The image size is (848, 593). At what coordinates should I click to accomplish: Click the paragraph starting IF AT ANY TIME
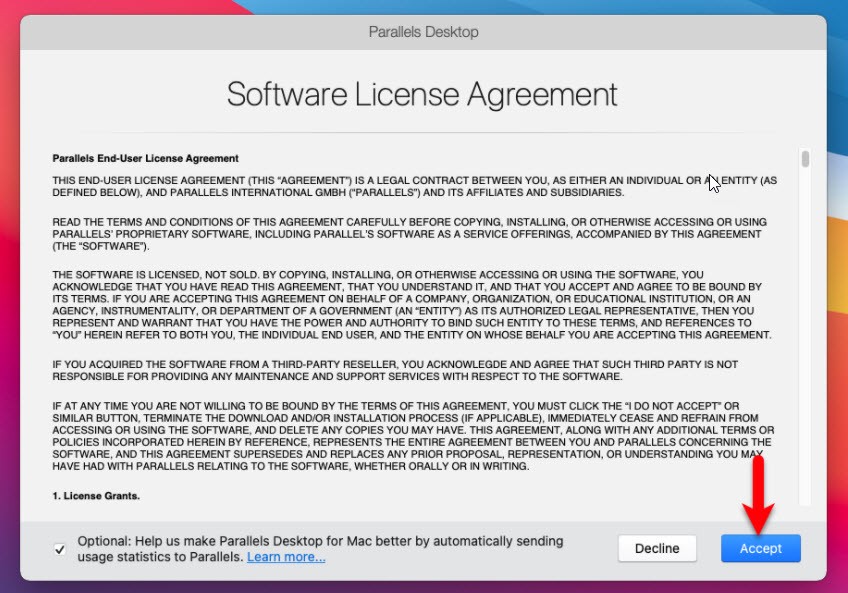coord(413,436)
